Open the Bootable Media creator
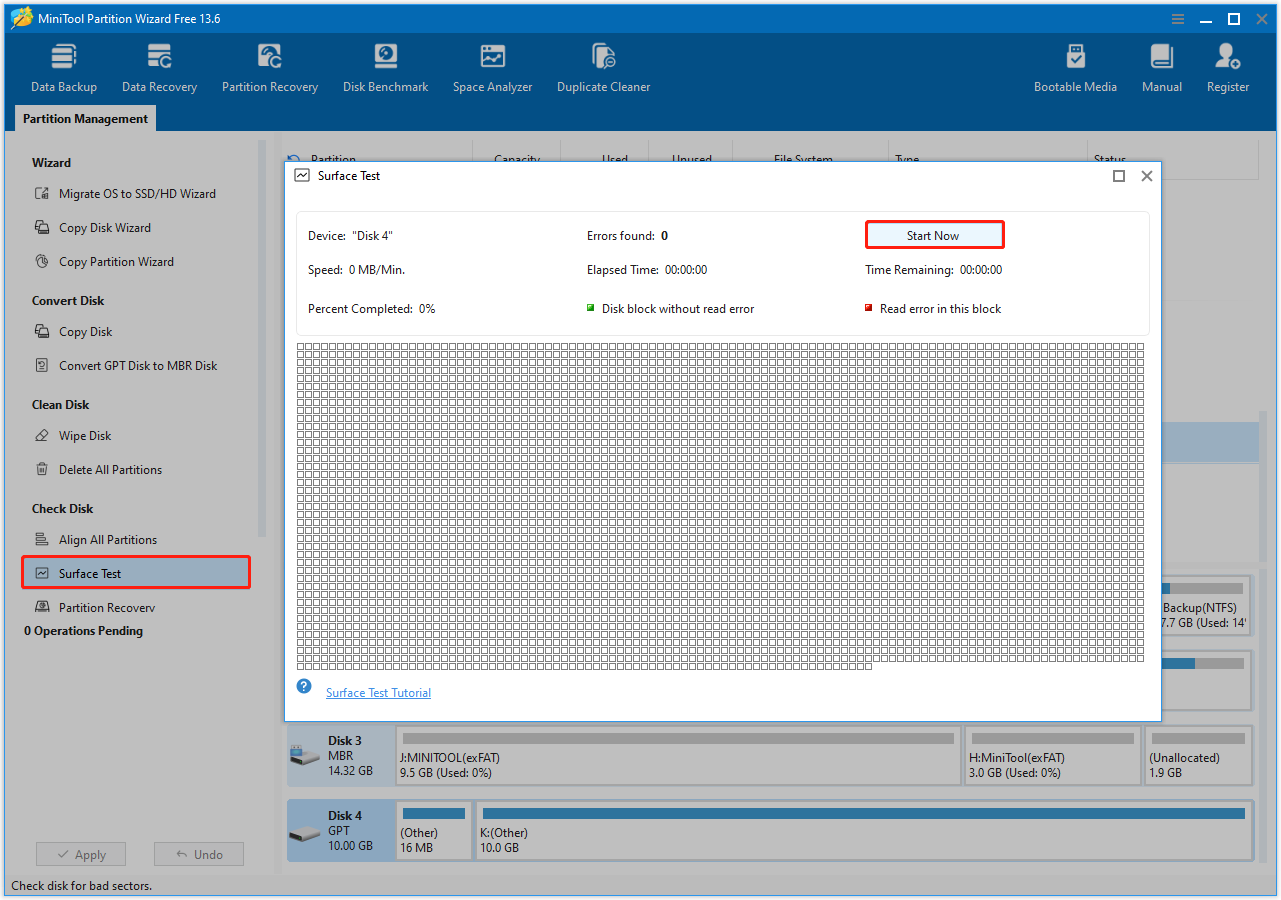 click(x=1075, y=65)
